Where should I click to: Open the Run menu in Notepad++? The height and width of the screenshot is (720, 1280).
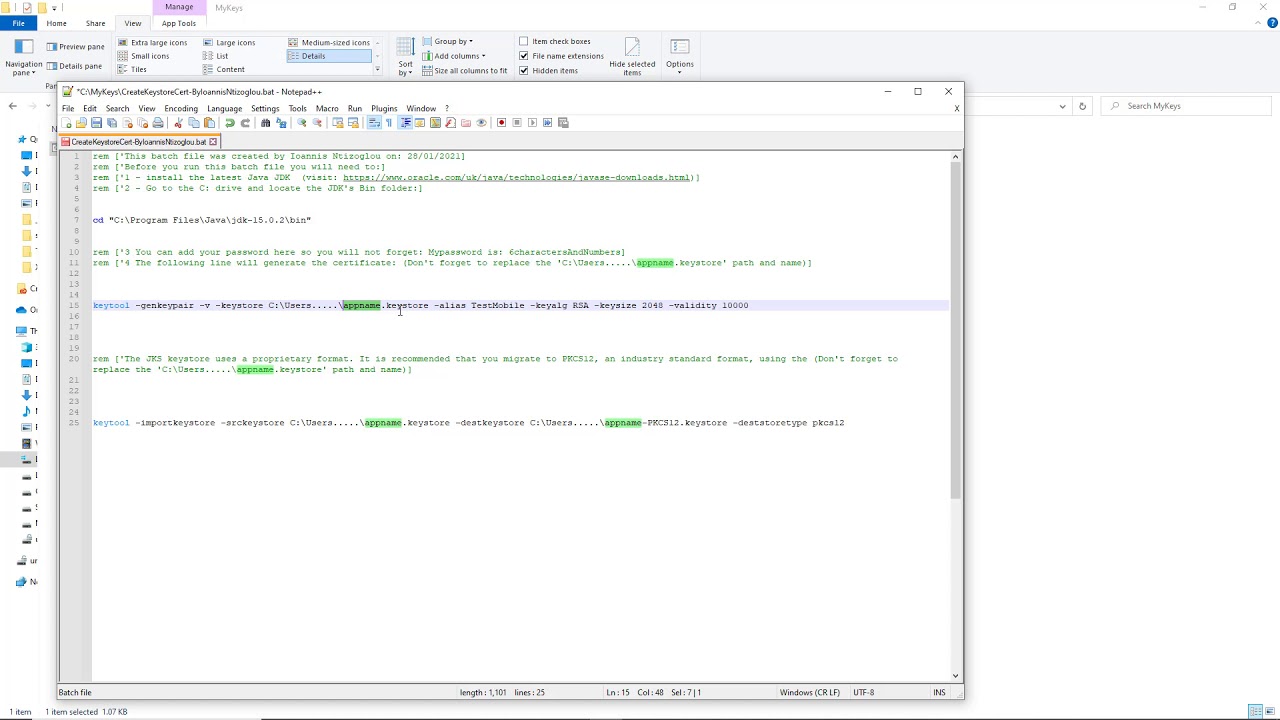click(355, 108)
